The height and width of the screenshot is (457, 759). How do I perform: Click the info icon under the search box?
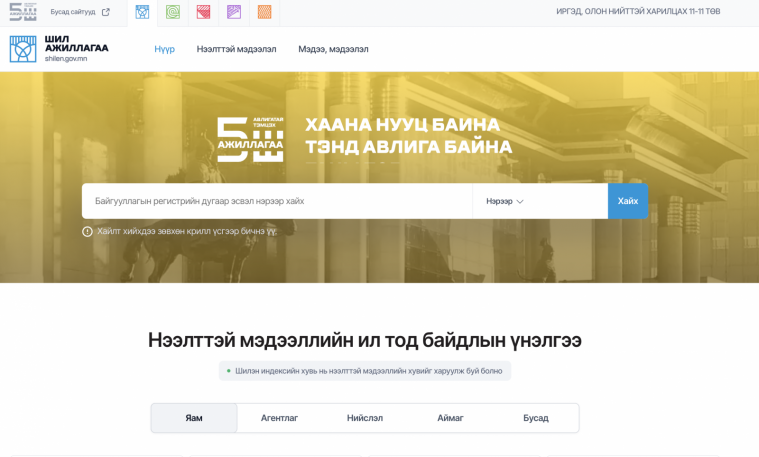click(87, 231)
